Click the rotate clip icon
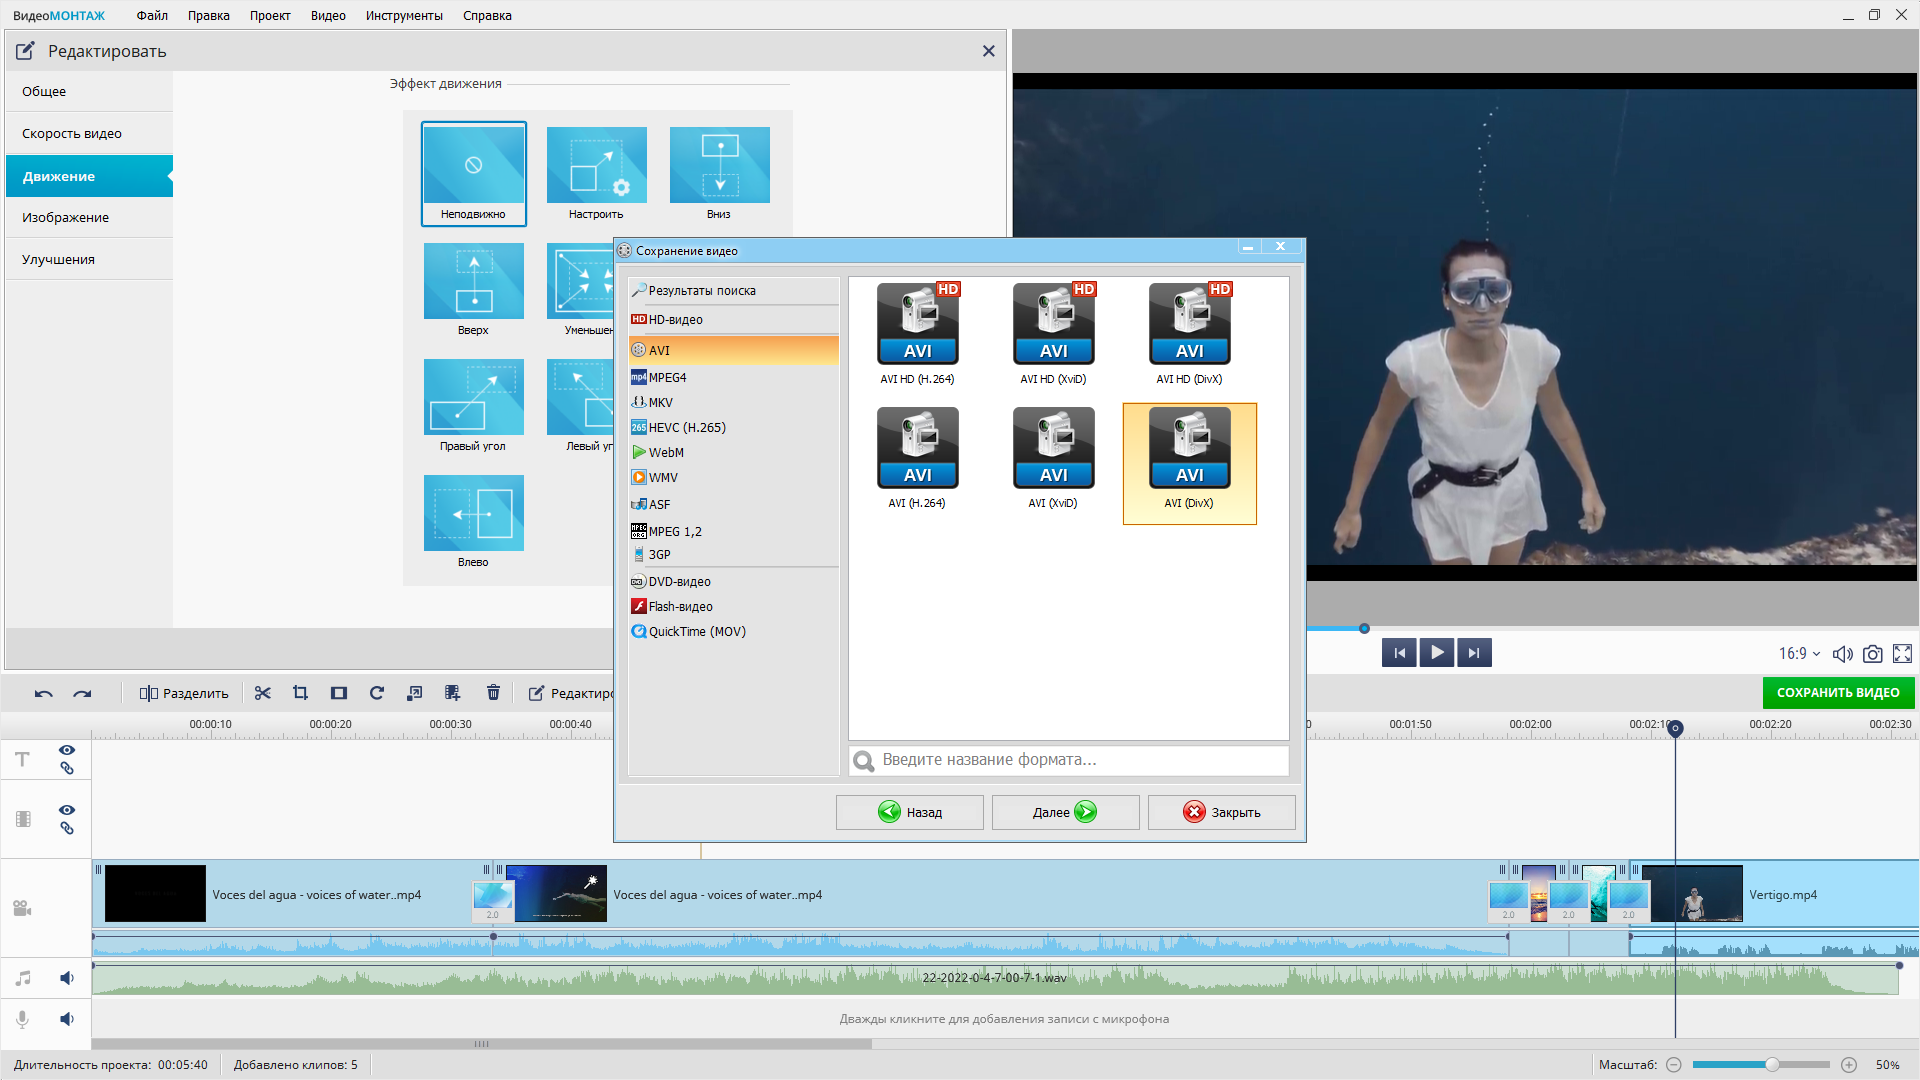 point(377,693)
